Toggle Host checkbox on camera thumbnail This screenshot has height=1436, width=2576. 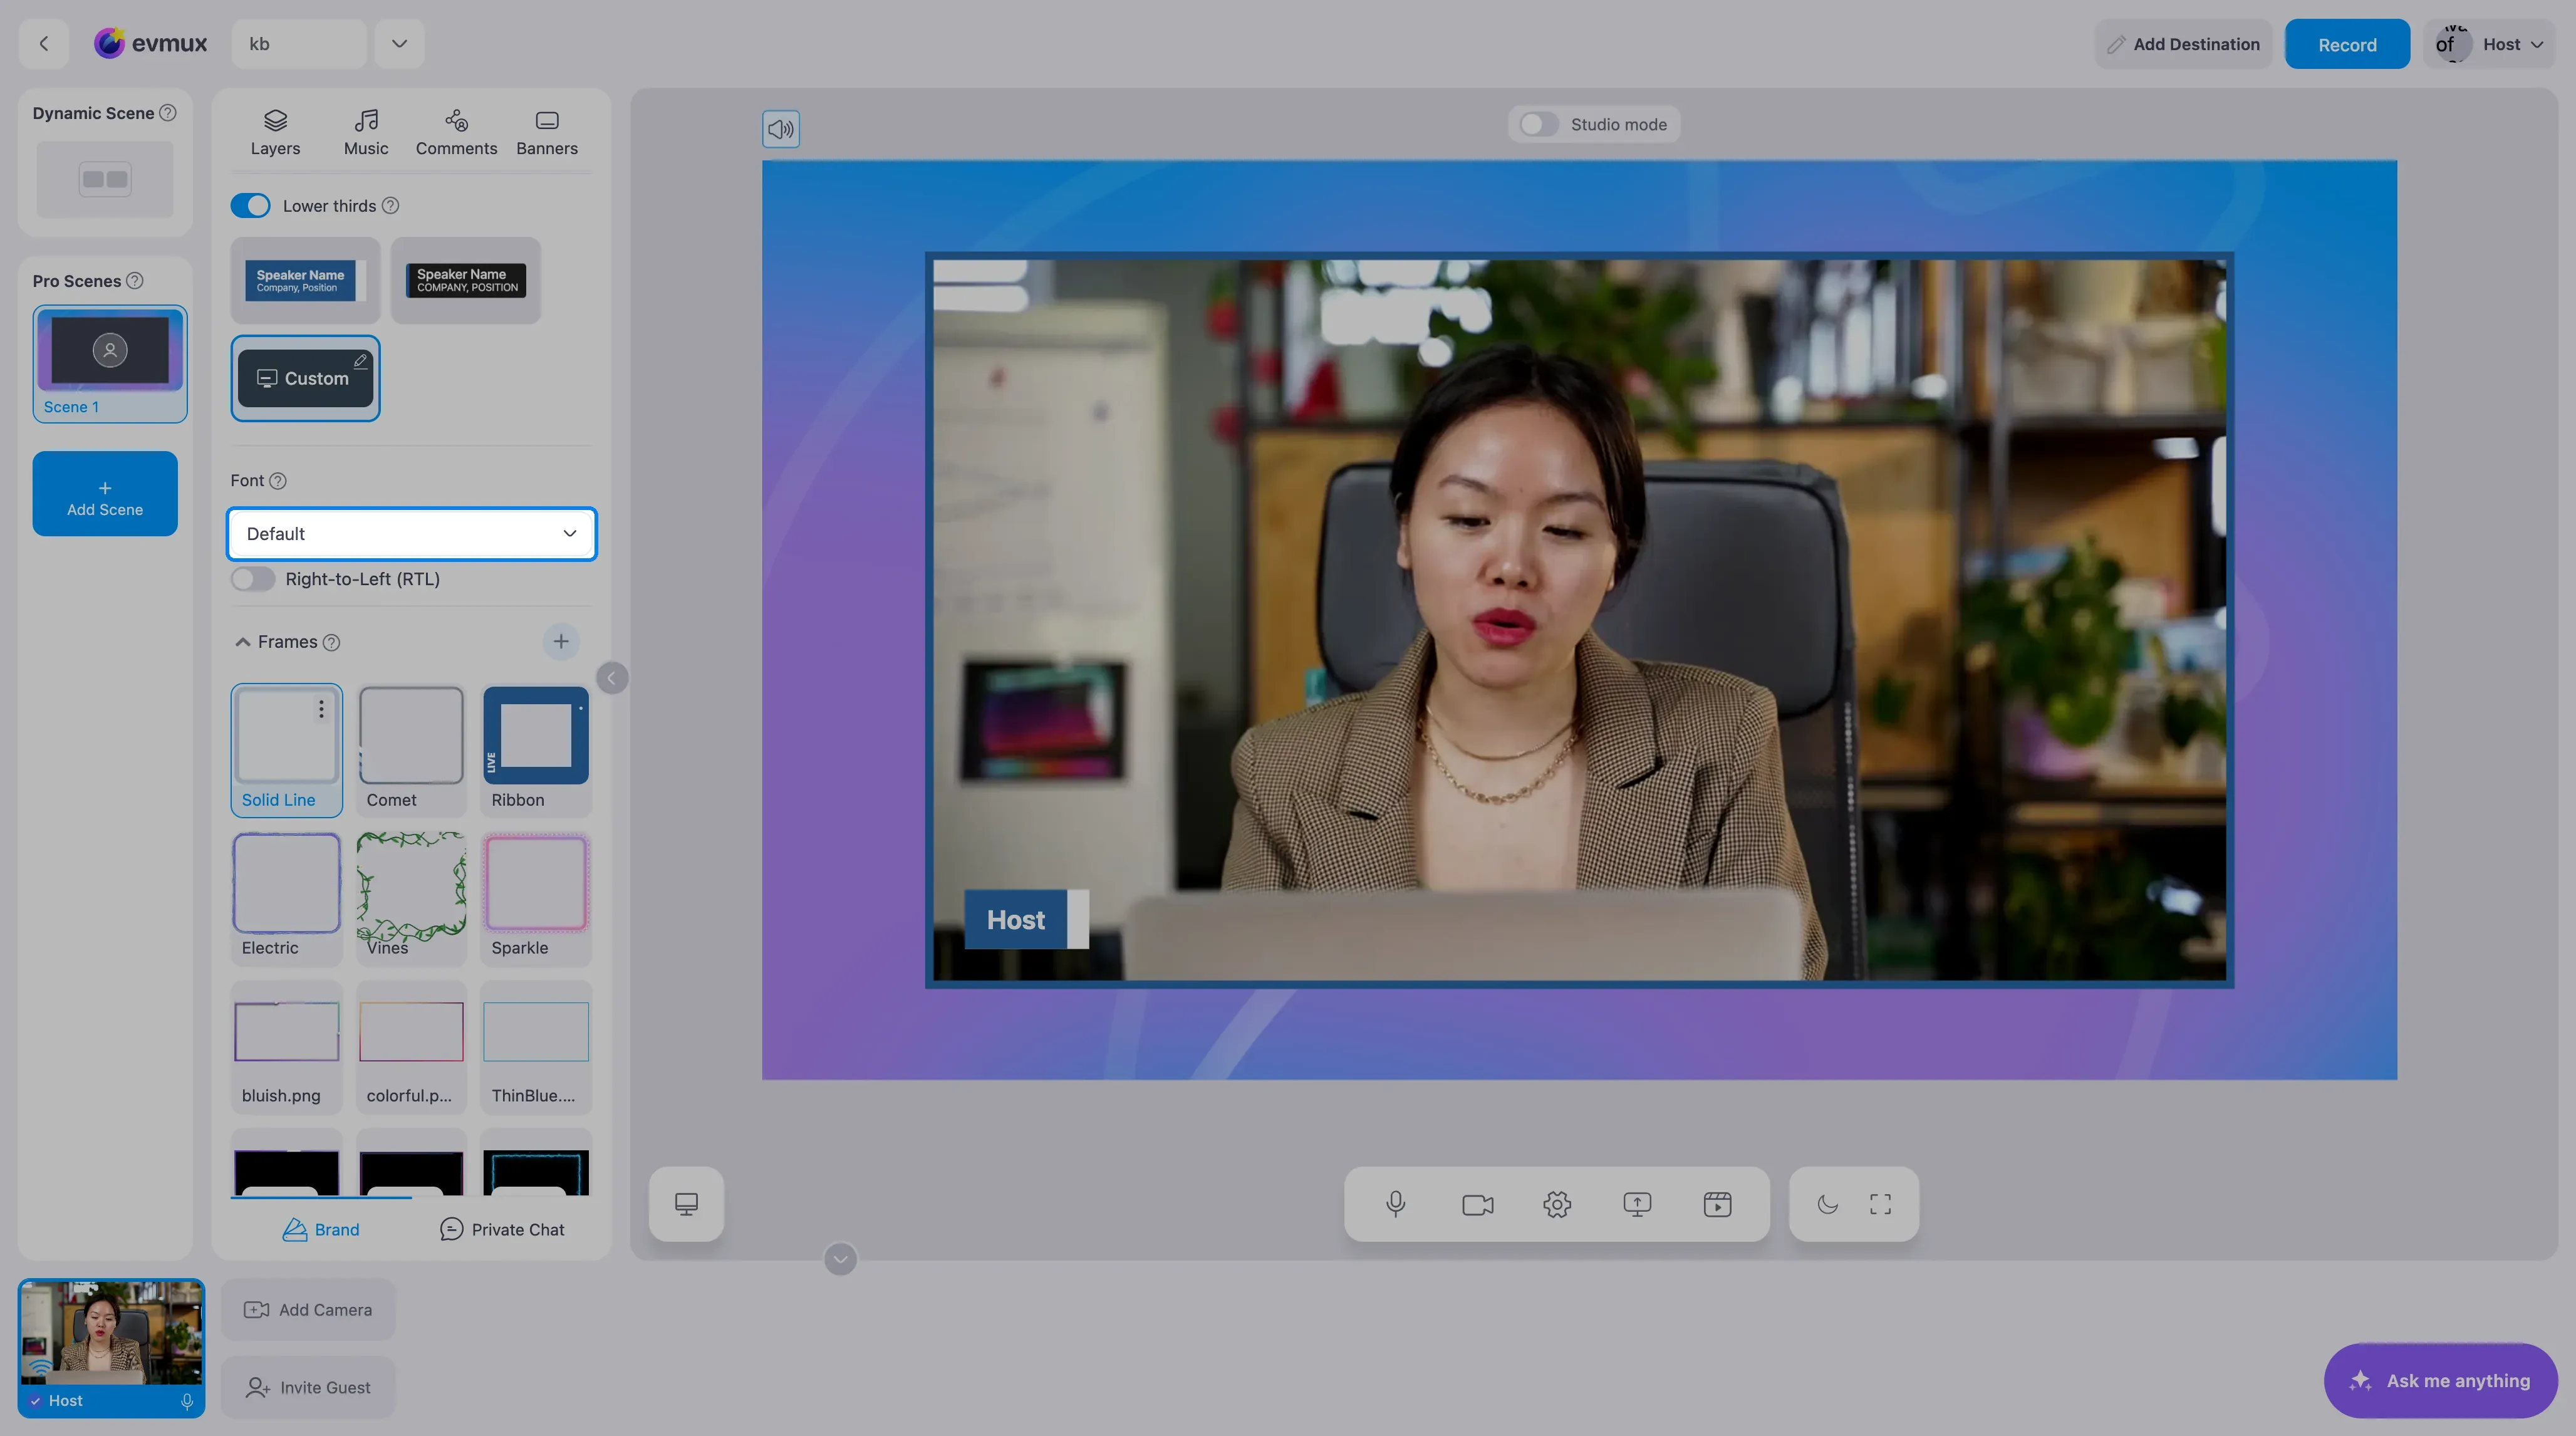coord(35,1401)
